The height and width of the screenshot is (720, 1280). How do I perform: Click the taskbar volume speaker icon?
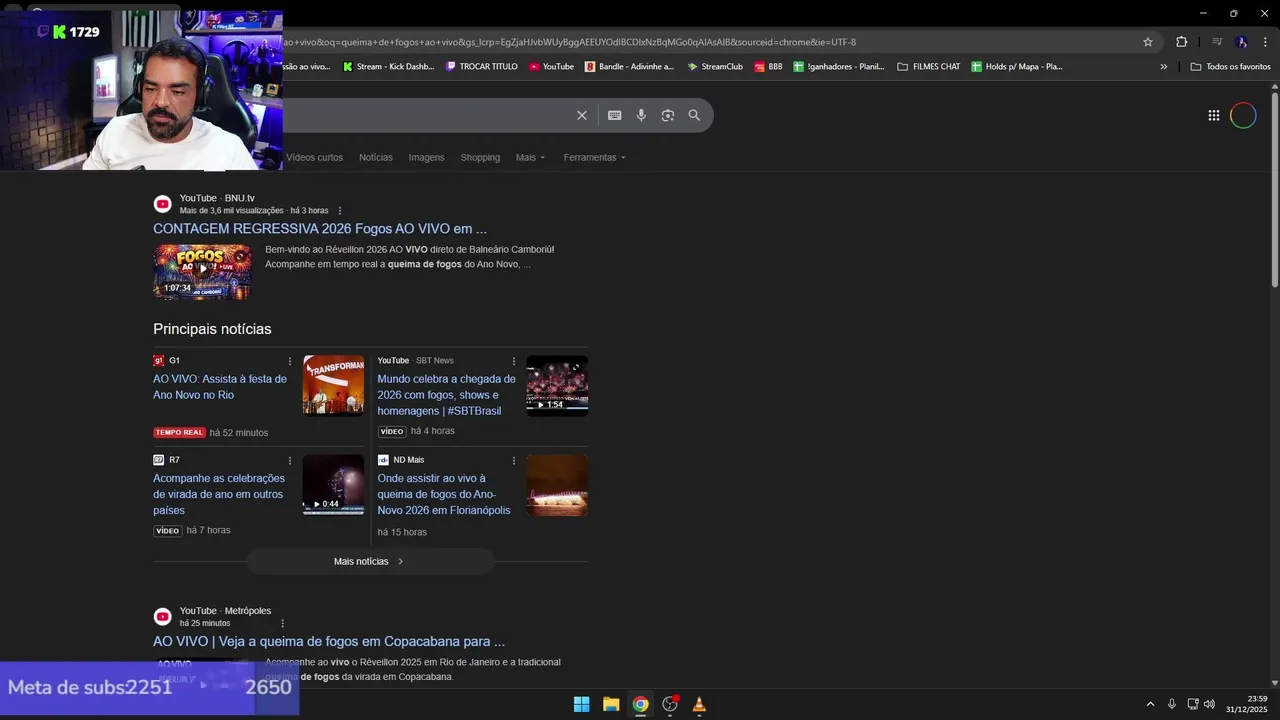(1209, 704)
